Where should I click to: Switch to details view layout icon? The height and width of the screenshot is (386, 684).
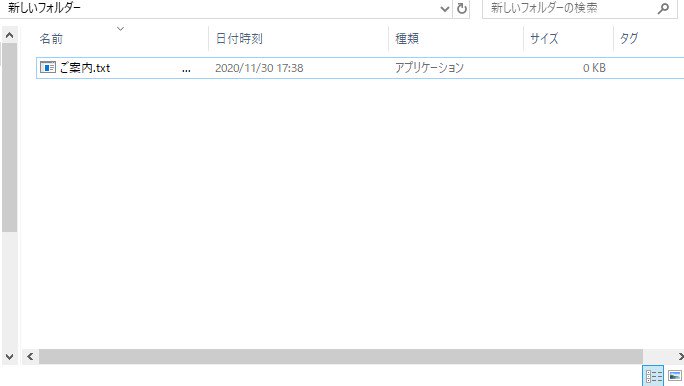(x=653, y=376)
